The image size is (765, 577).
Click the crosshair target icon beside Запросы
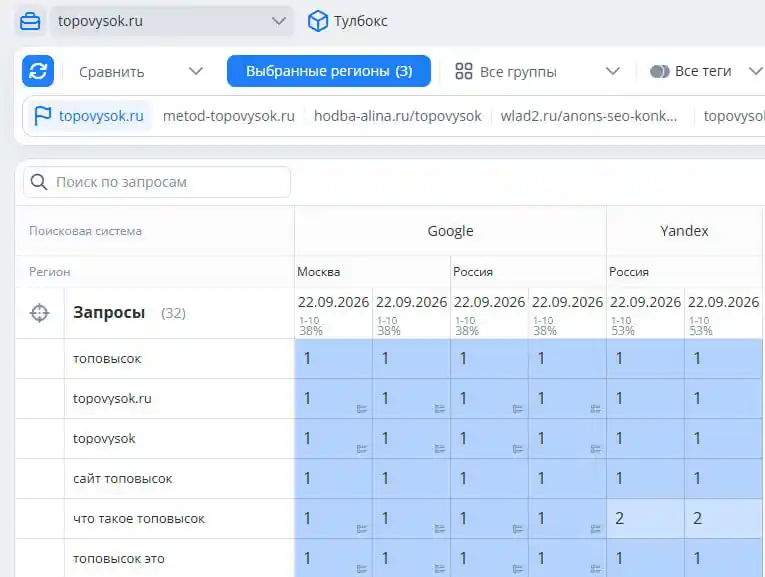pos(40,313)
